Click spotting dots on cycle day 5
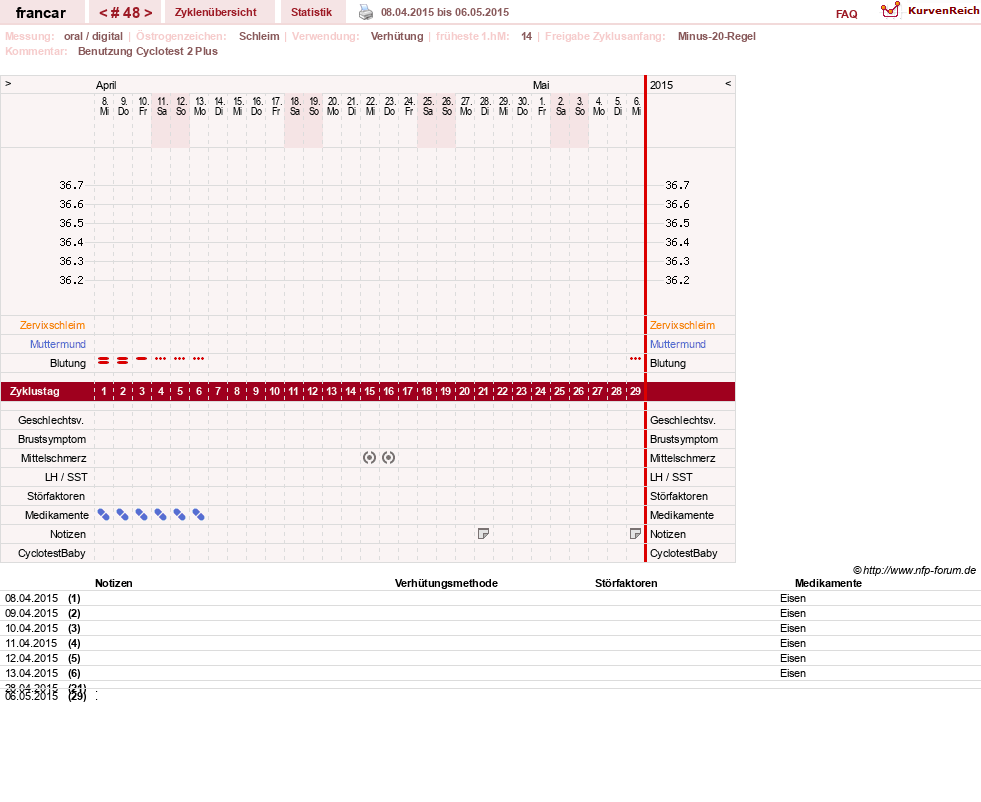This screenshot has height=802, width=981. click(x=180, y=358)
